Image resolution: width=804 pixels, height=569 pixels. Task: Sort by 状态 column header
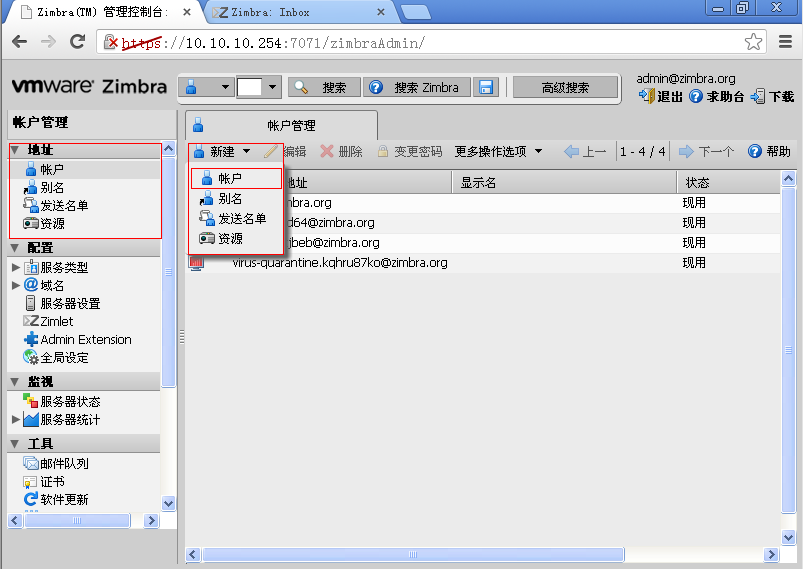pyautogui.click(x=729, y=182)
